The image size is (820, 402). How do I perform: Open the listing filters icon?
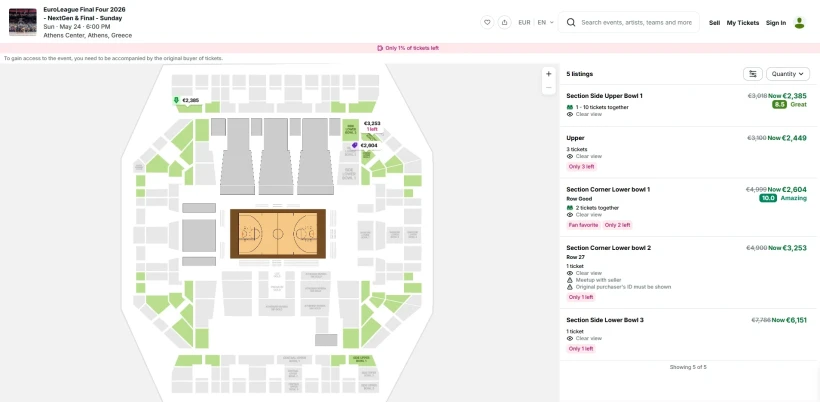753,74
